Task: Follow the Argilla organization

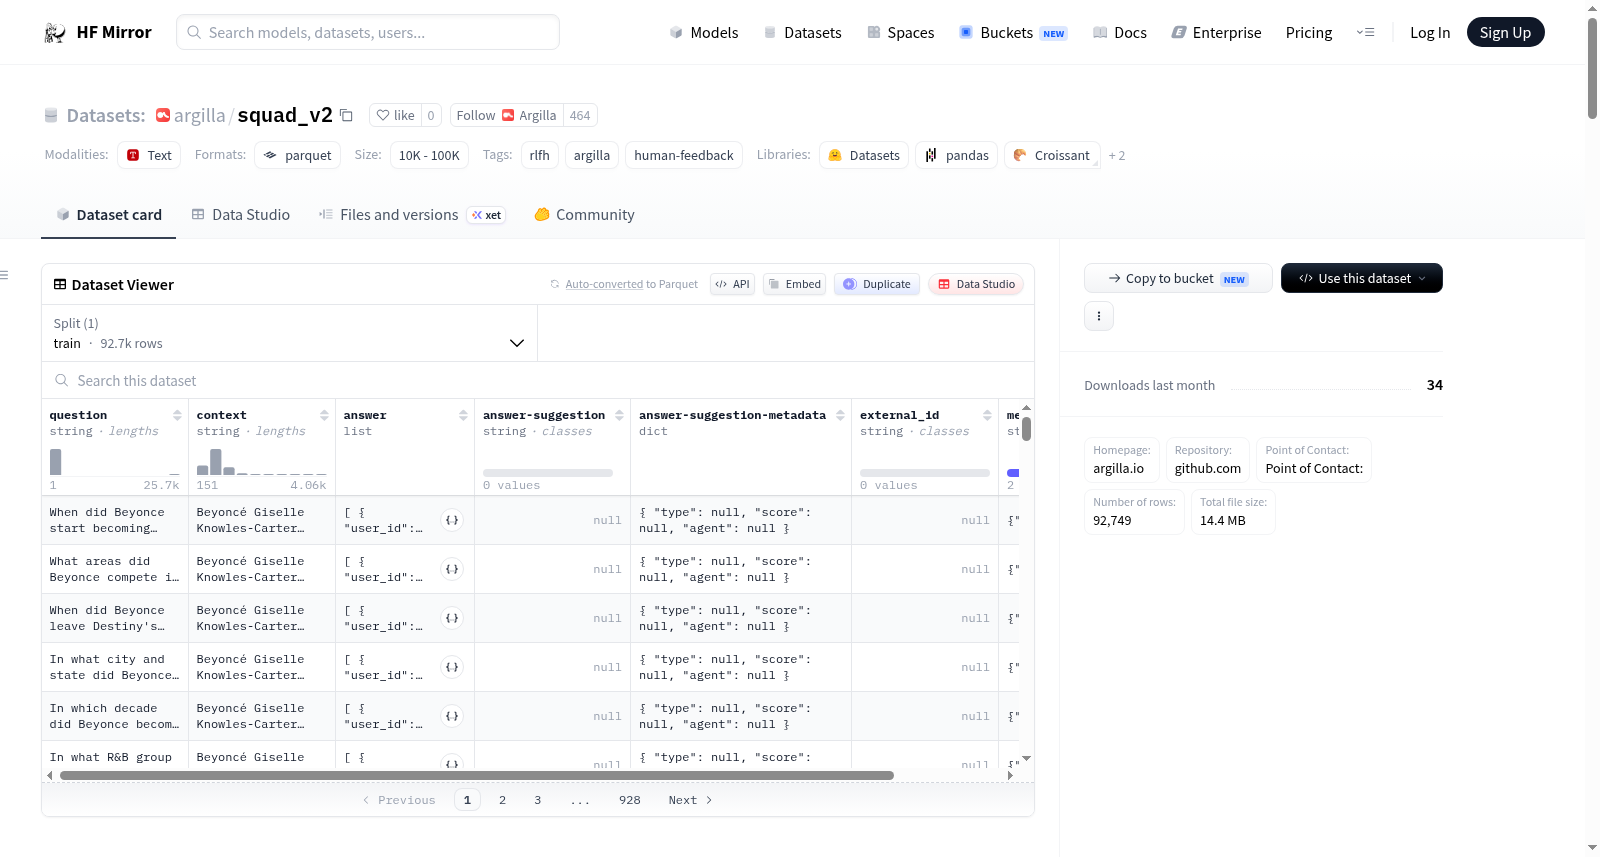Action: coord(506,115)
